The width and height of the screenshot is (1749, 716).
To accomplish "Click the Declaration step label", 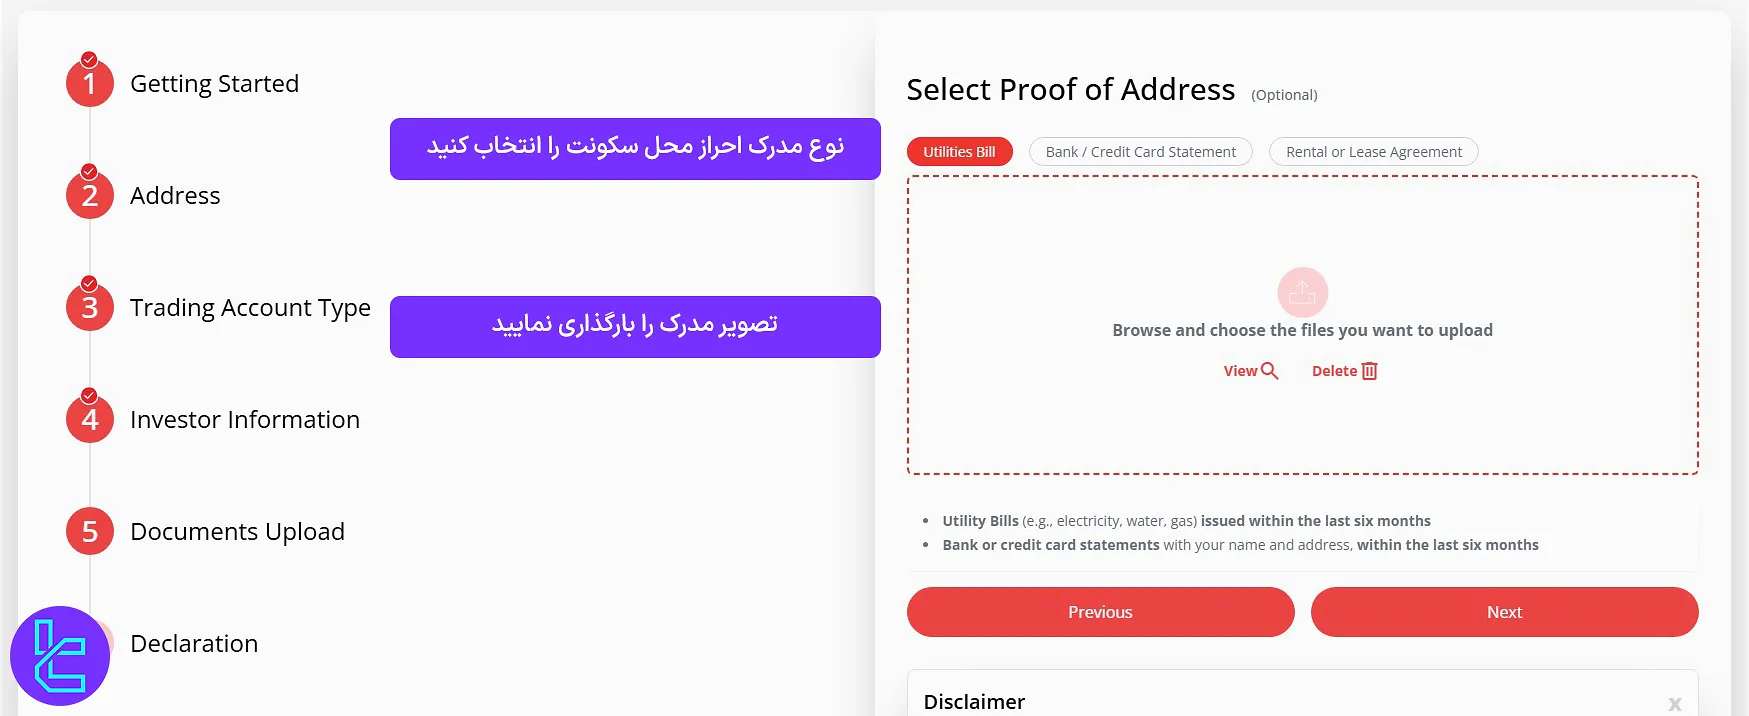I will 194,643.
